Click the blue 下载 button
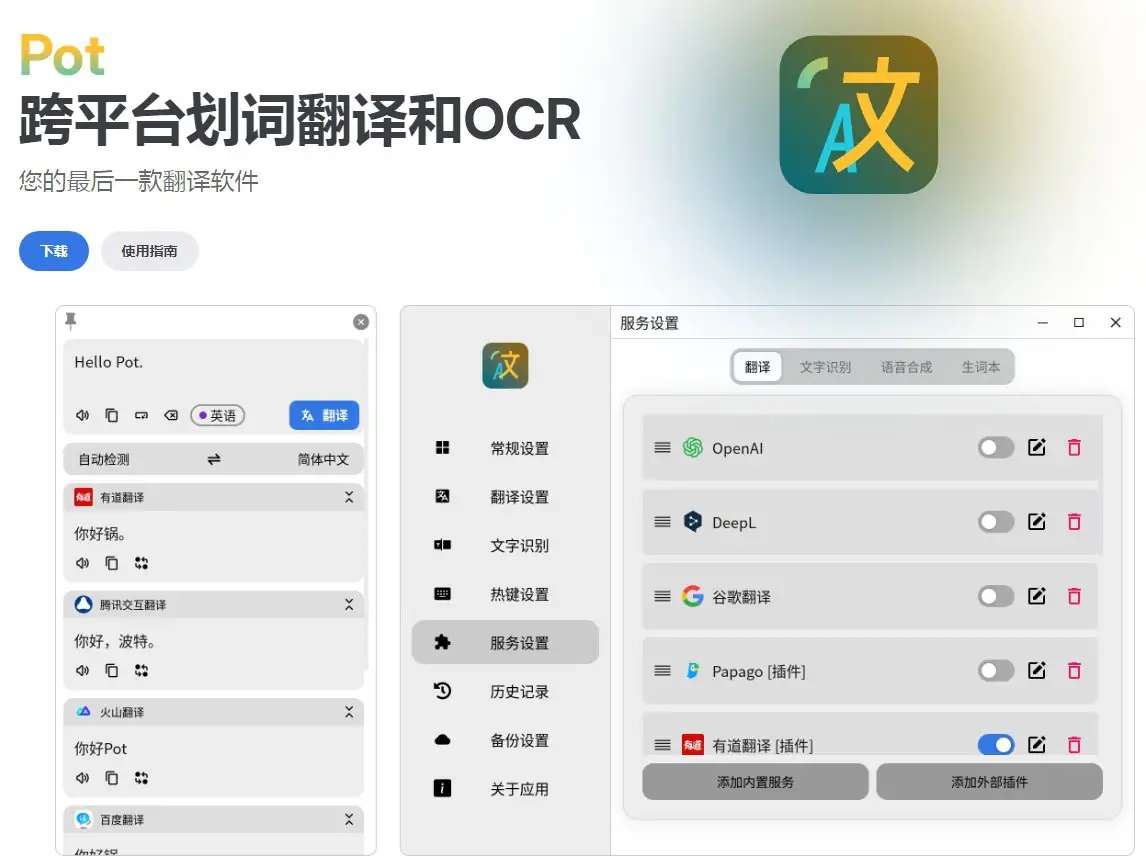 coord(53,251)
